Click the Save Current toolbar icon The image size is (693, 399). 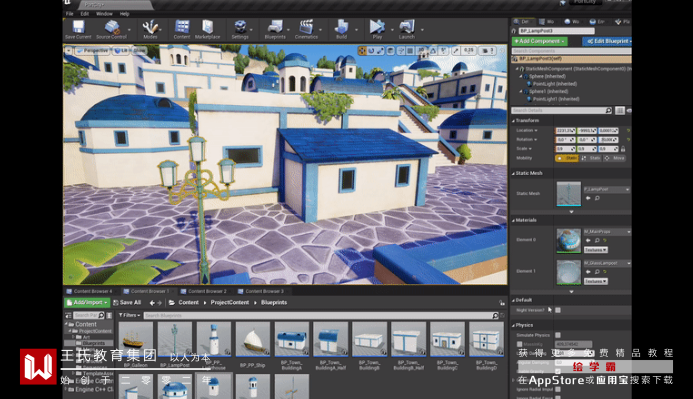tap(78, 30)
